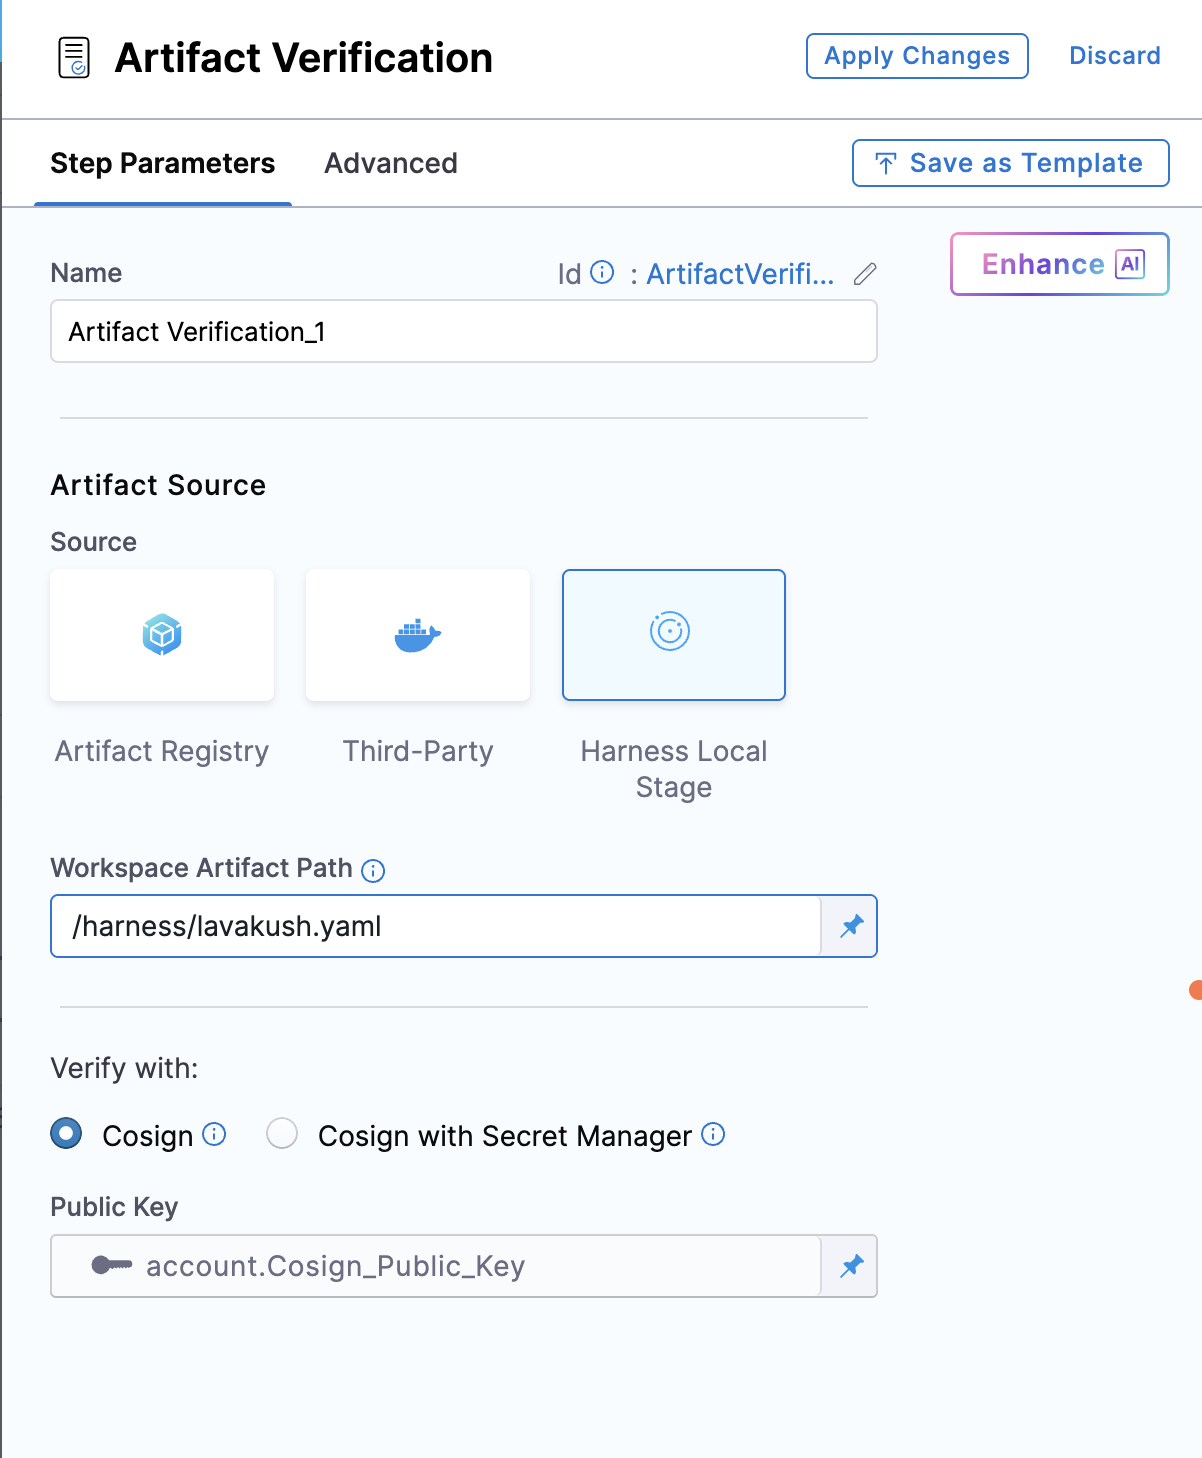The height and width of the screenshot is (1458, 1202).
Task: Select the Artifact Registry source card
Action: (x=162, y=635)
